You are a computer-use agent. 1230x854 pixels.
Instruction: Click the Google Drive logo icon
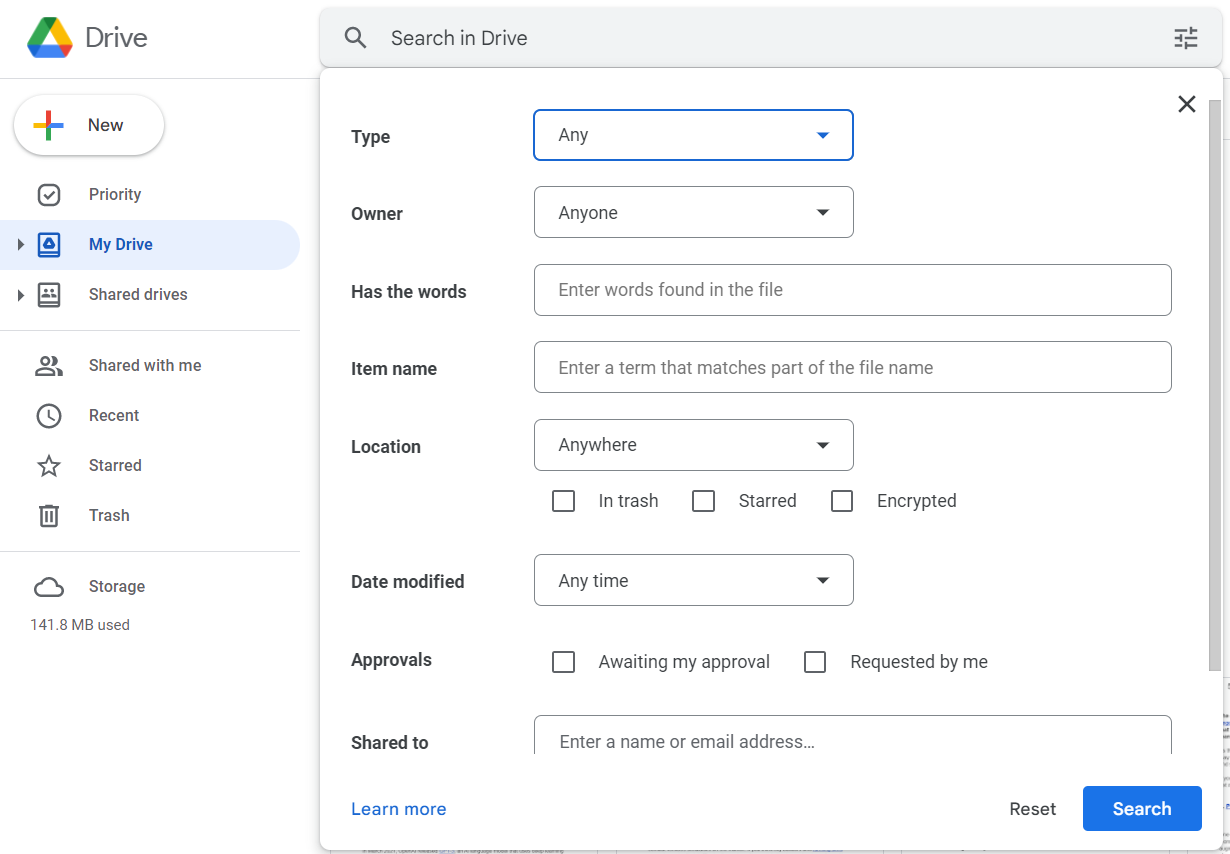pos(49,38)
